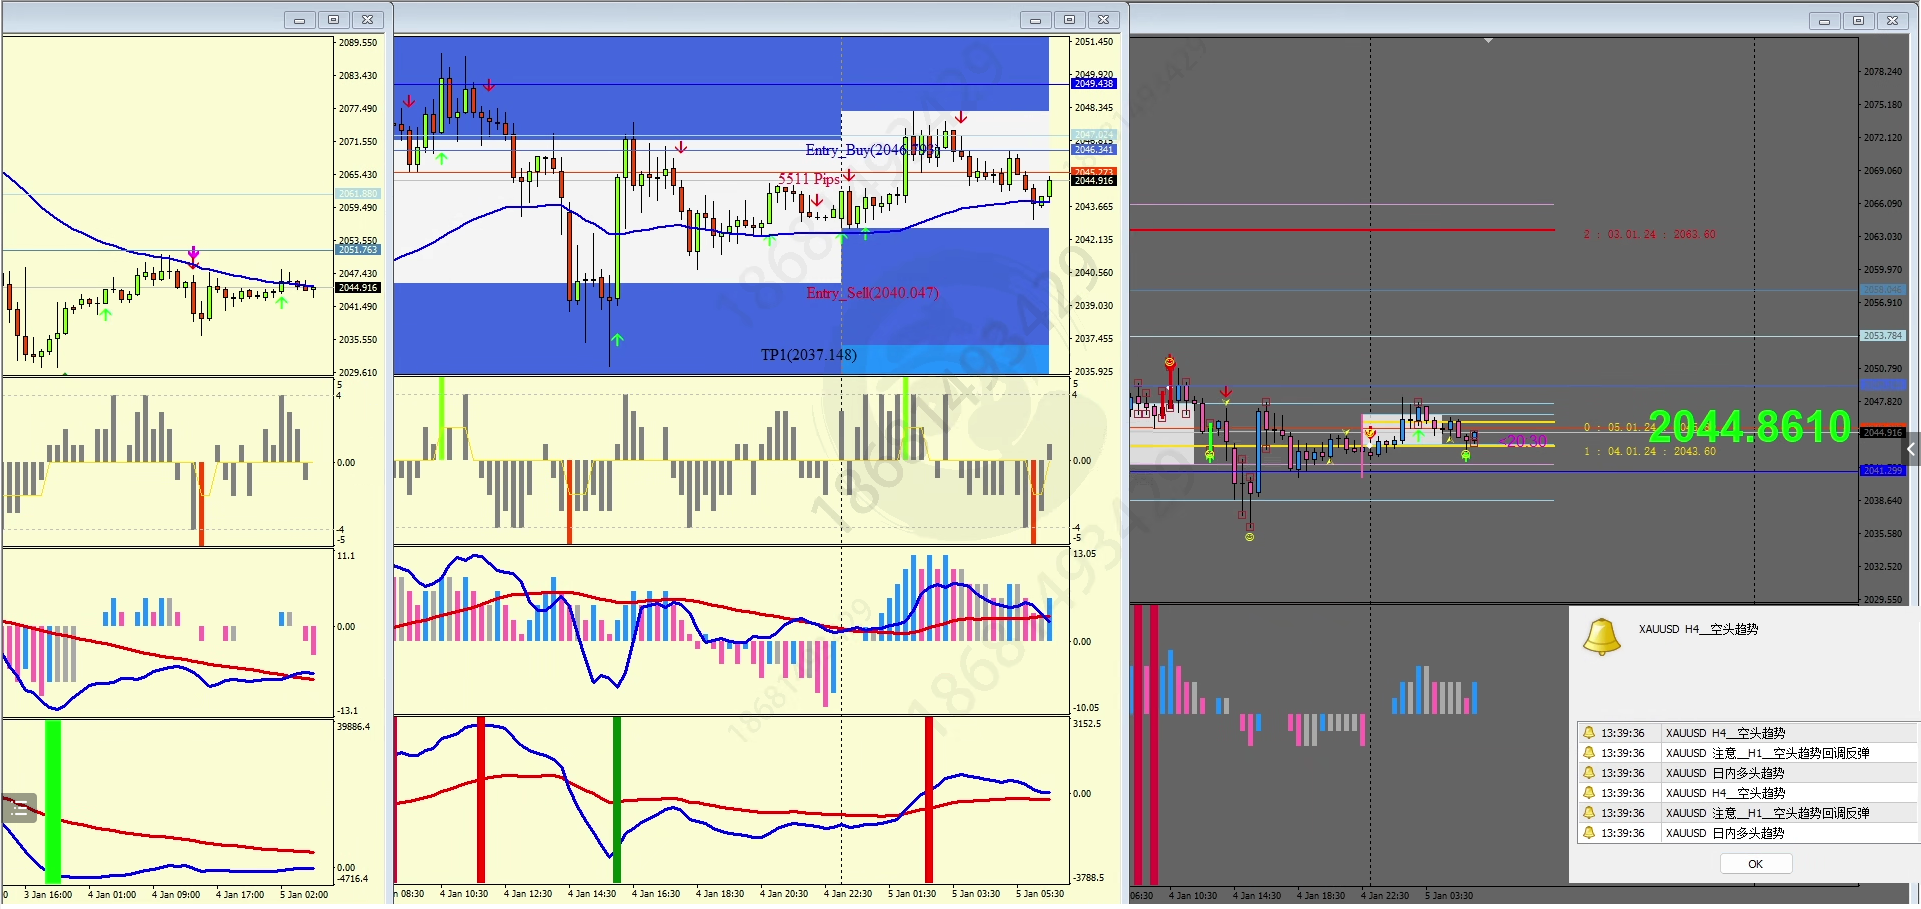This screenshot has width=1921, height=909.
Task: Click the yellow smiley marker below the lowest candle
Action: (1249, 537)
